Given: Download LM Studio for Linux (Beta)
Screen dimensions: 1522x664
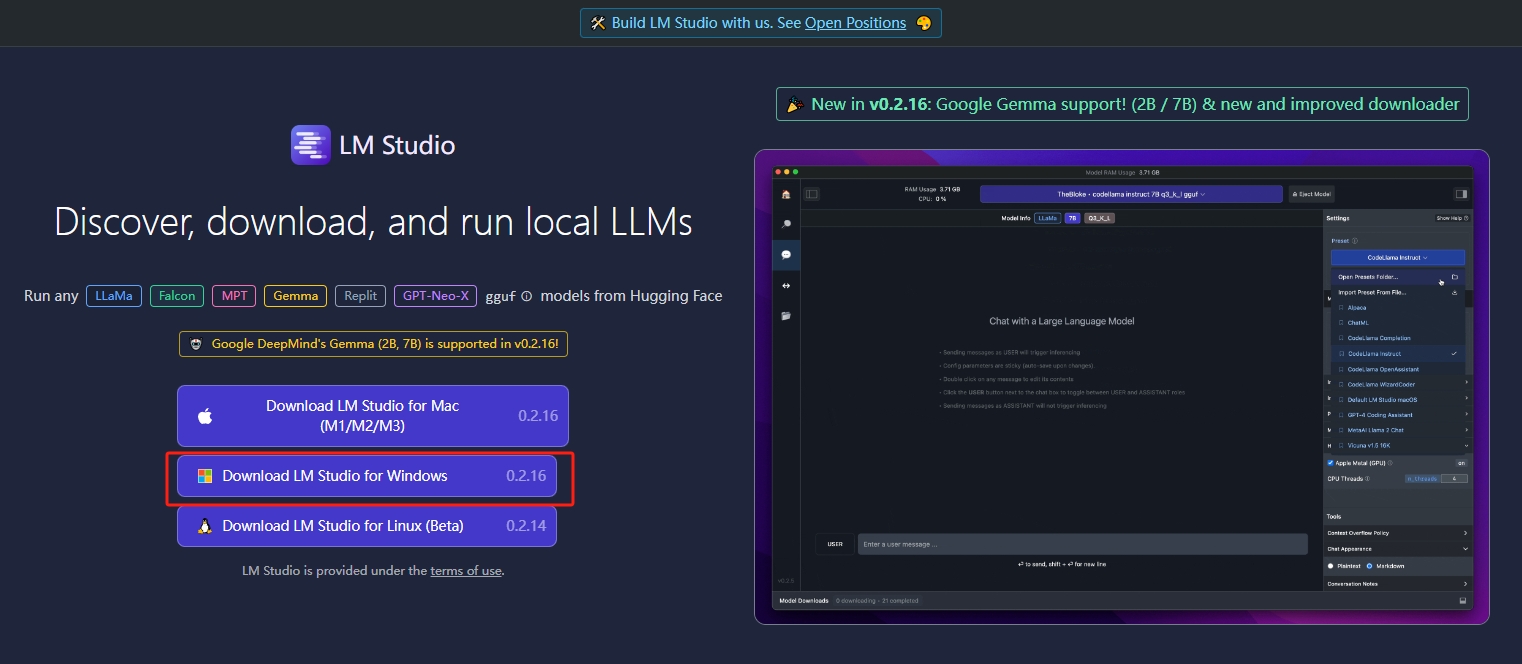Looking at the screenshot, I should pyautogui.click(x=367, y=526).
